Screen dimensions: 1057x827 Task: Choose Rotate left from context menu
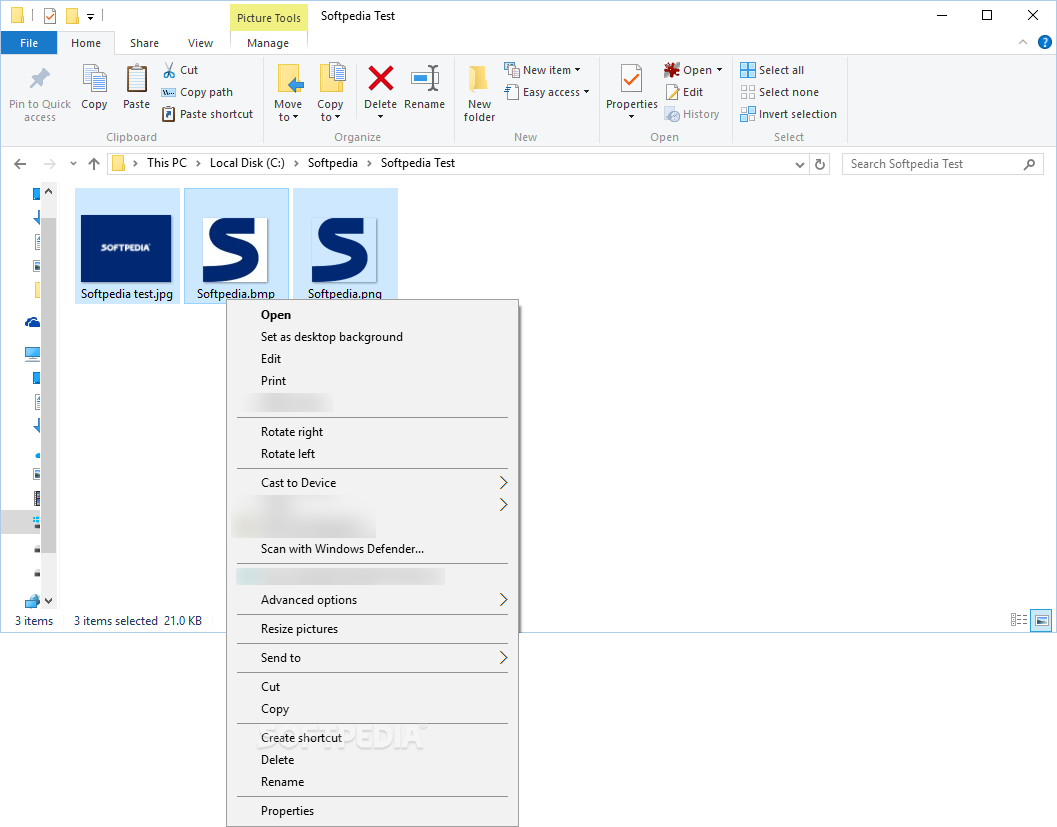coord(372,454)
